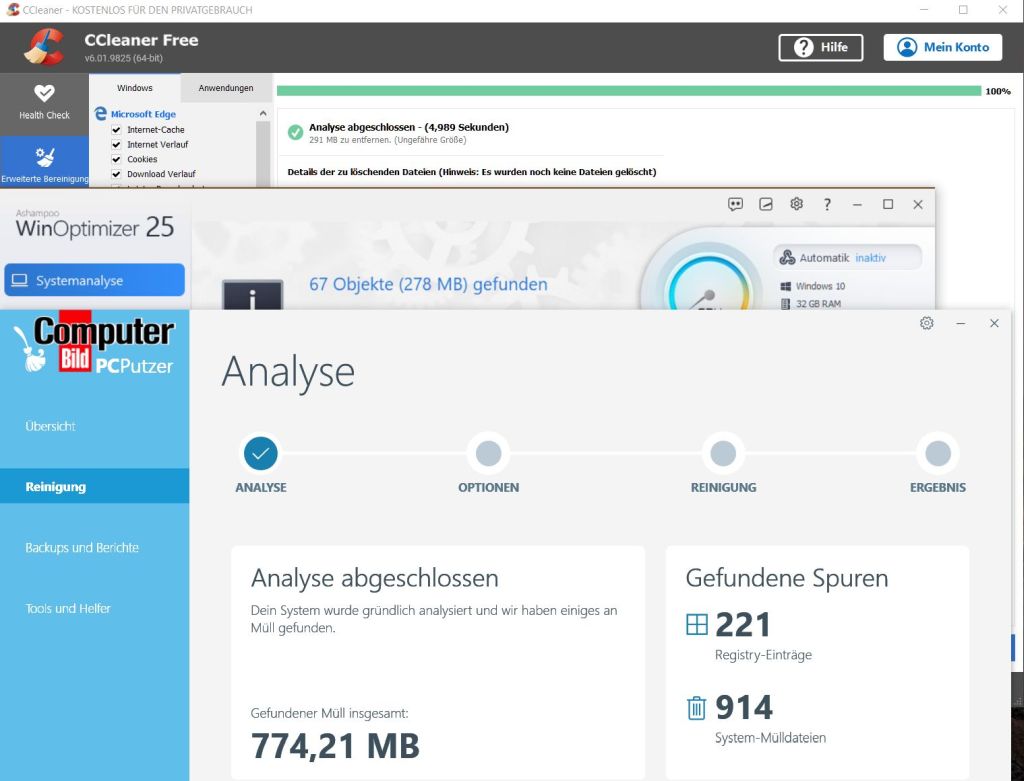
Task: Close the PCPutzer window
Action: (x=994, y=323)
